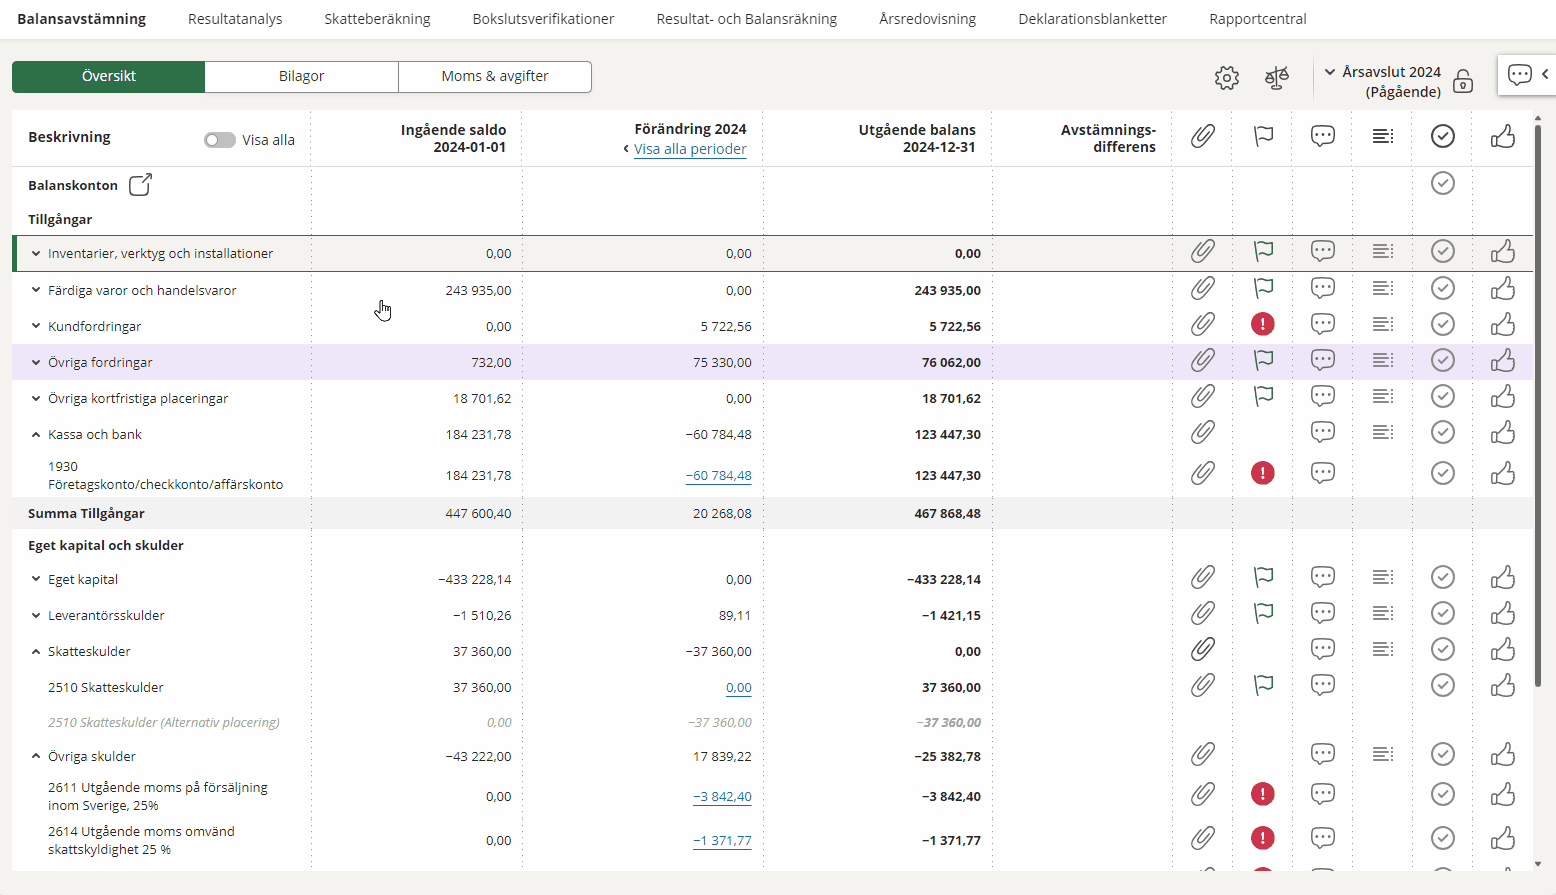The height and width of the screenshot is (895, 1556).
Task: Click the padlock icon beside Årsavslut 2024
Action: [1463, 81]
